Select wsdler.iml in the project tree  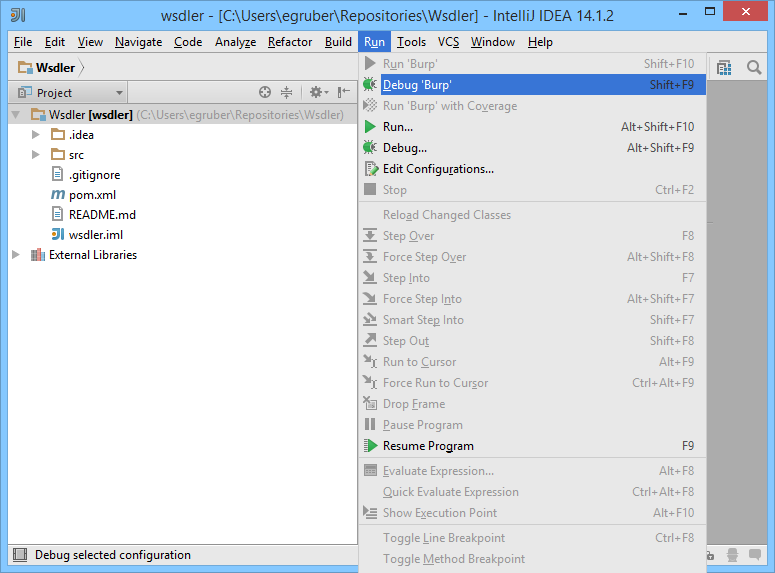(96, 235)
